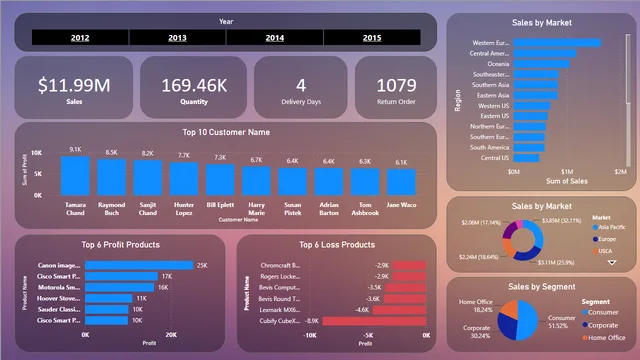Click the Chromcraft -2.9K loss bar
640x360 pixels.
pyautogui.click(x=409, y=265)
